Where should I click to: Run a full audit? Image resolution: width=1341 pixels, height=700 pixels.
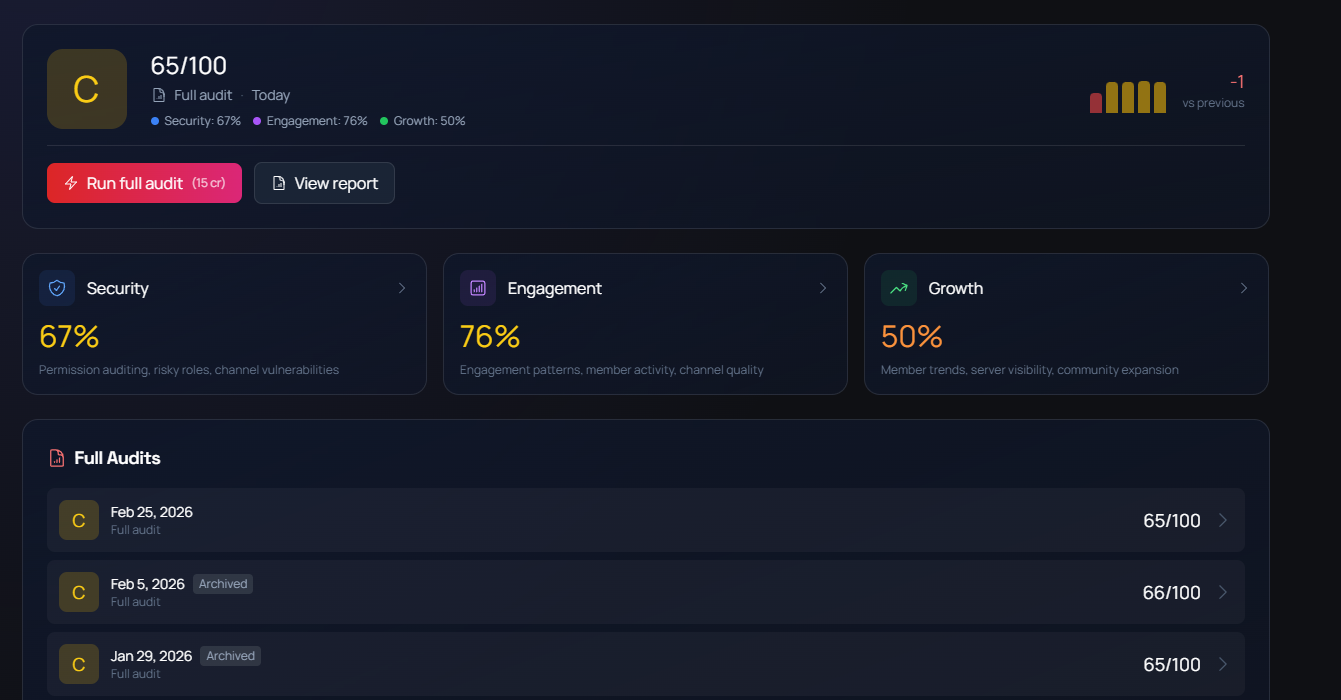pos(144,183)
